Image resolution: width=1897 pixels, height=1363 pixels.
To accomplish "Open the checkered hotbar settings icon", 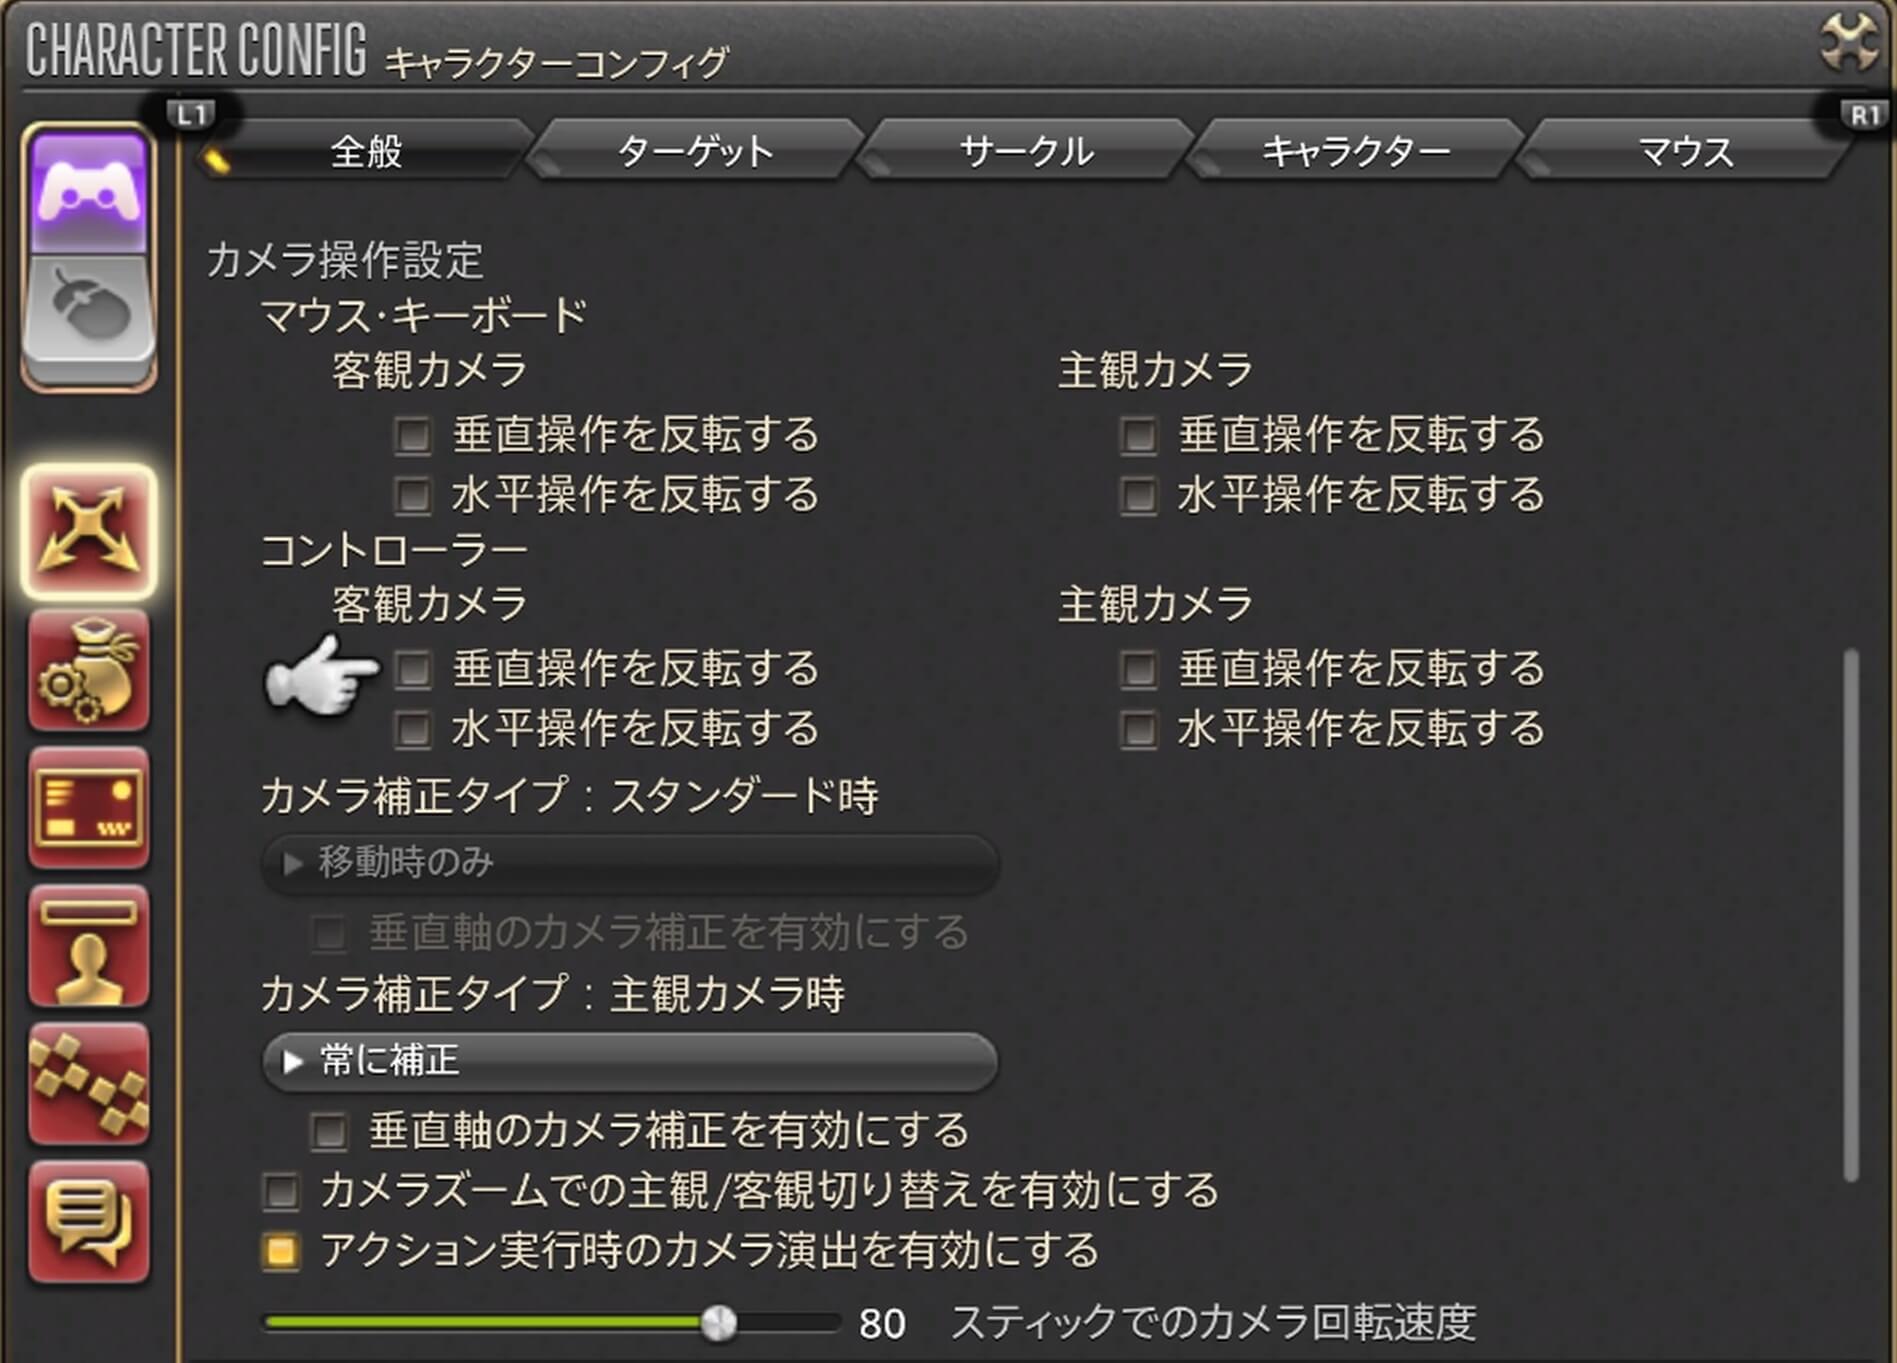I will 89,1084.
